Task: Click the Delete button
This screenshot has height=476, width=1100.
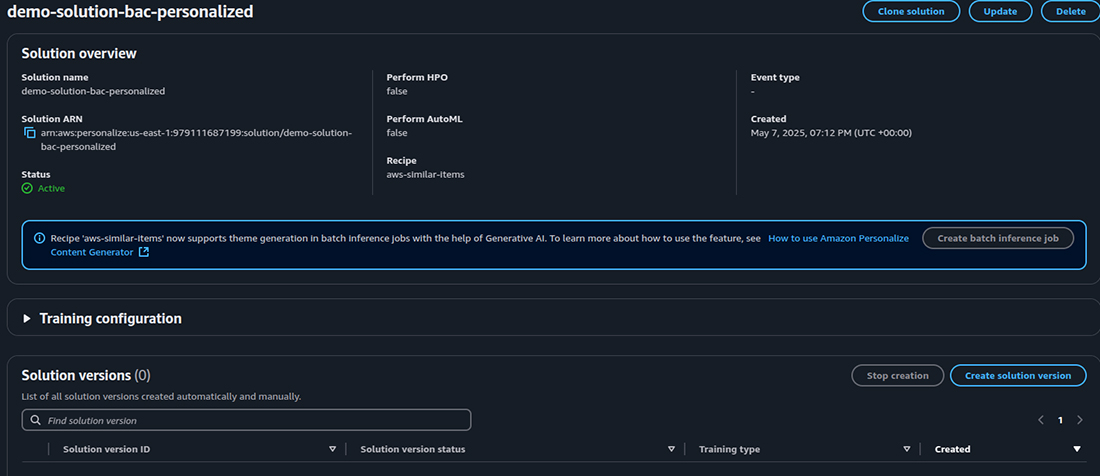Action: (x=1071, y=11)
